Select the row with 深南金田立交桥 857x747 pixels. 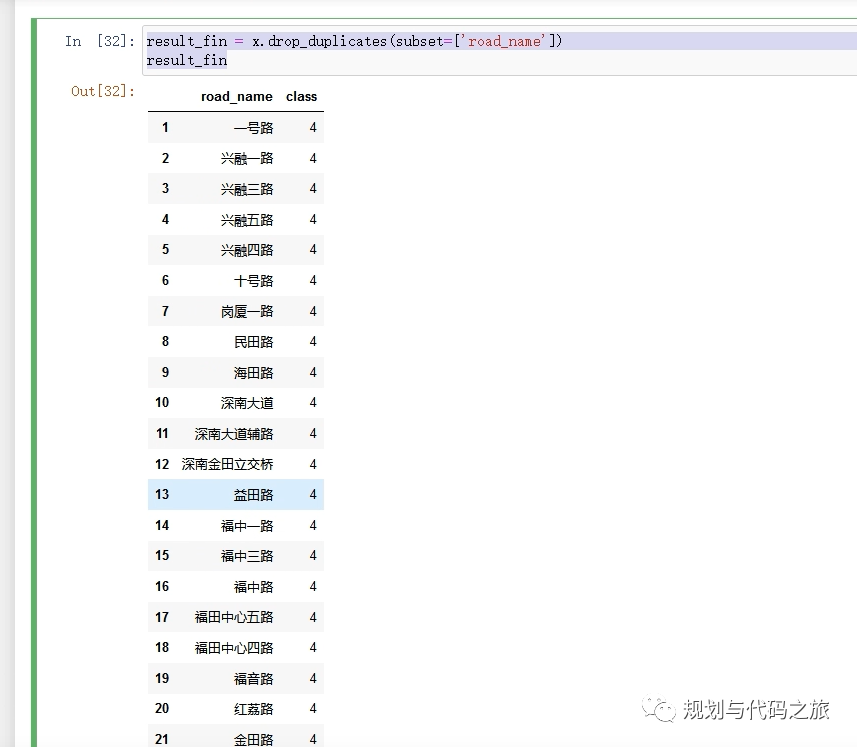tap(236, 464)
